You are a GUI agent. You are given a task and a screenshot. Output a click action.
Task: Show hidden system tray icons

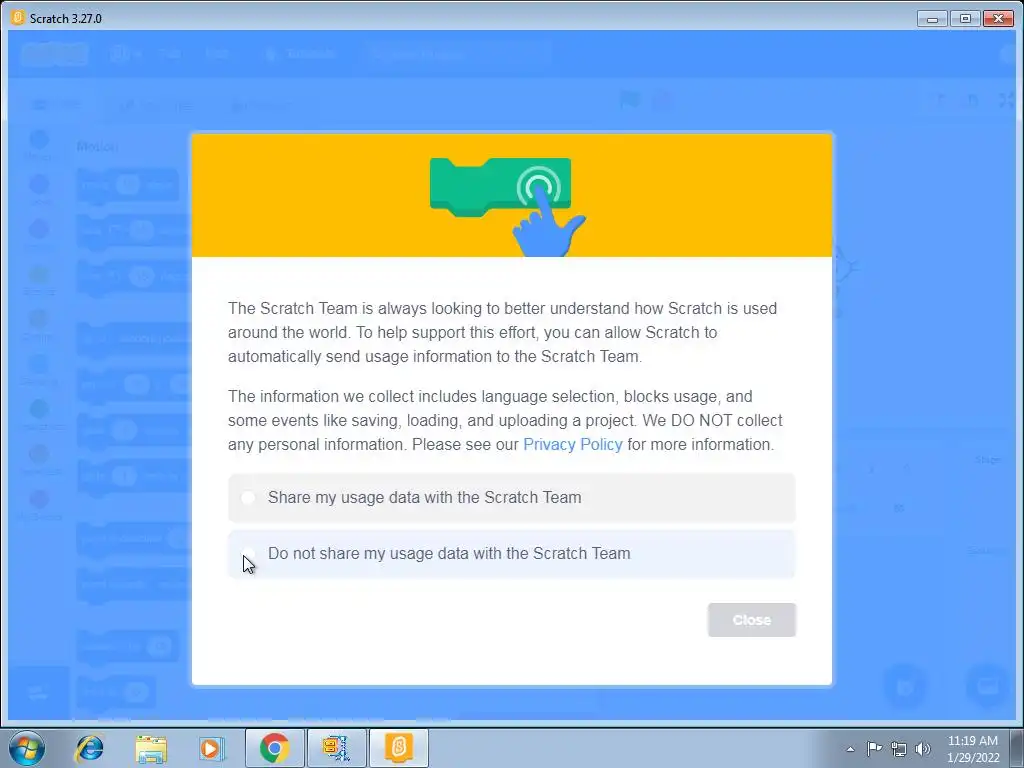850,749
